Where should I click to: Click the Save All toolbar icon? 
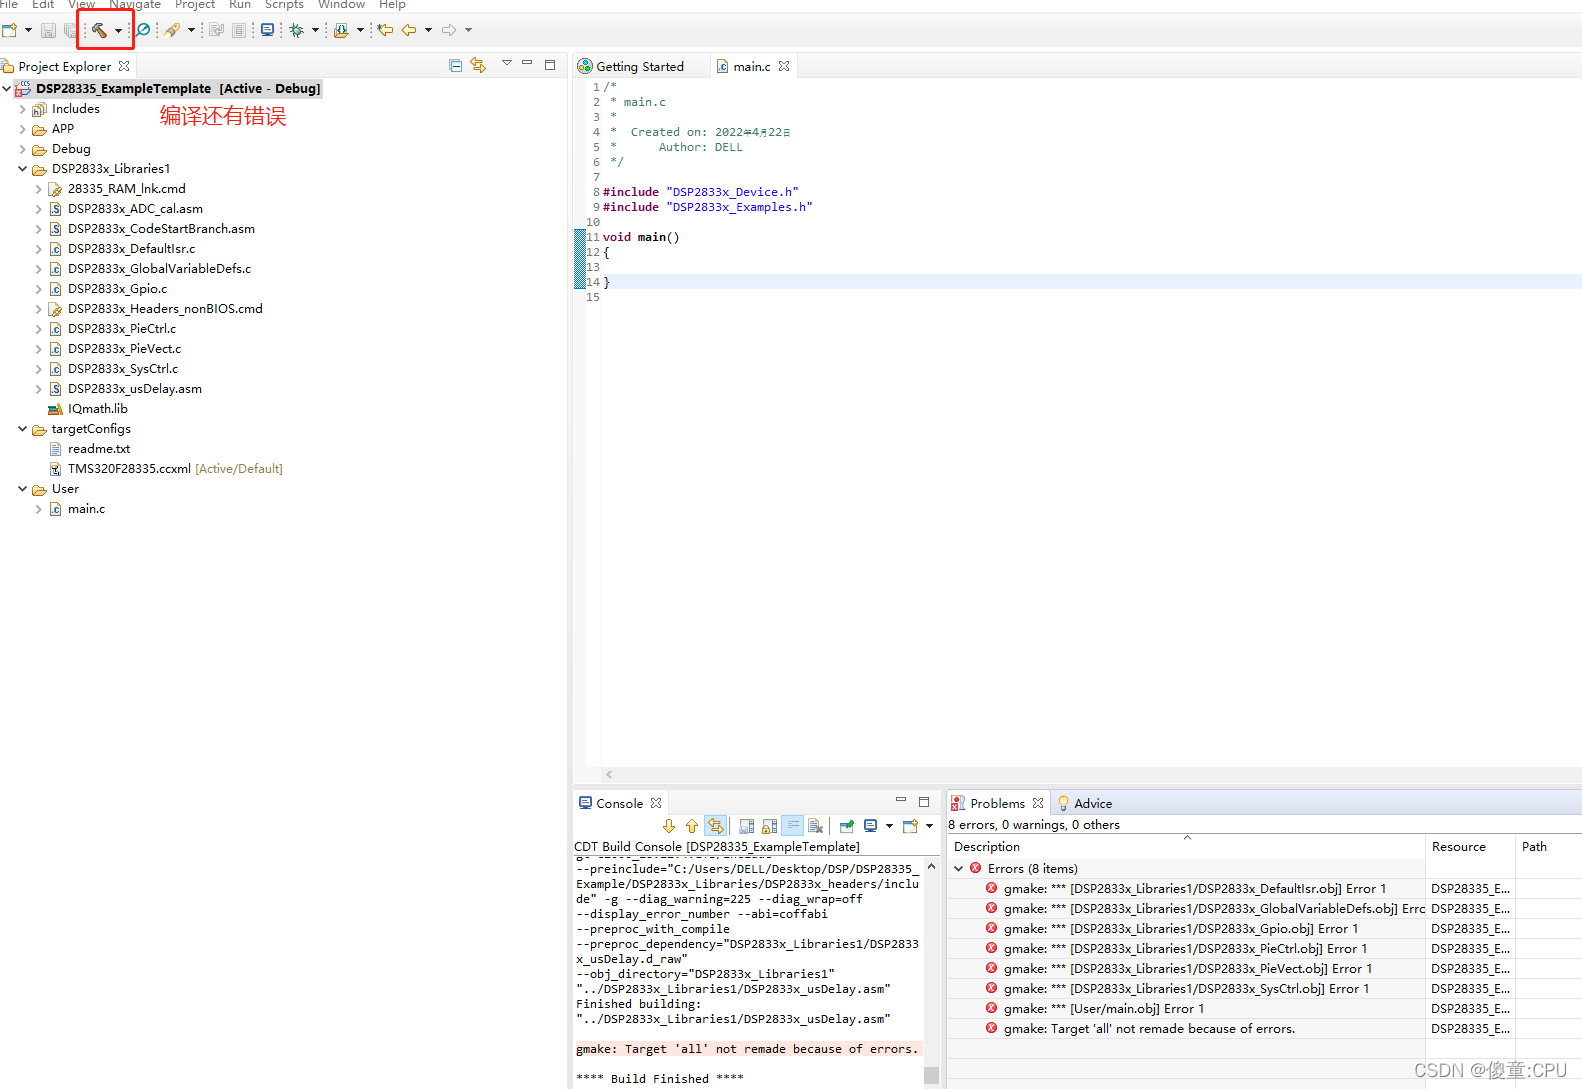pyautogui.click(x=69, y=30)
